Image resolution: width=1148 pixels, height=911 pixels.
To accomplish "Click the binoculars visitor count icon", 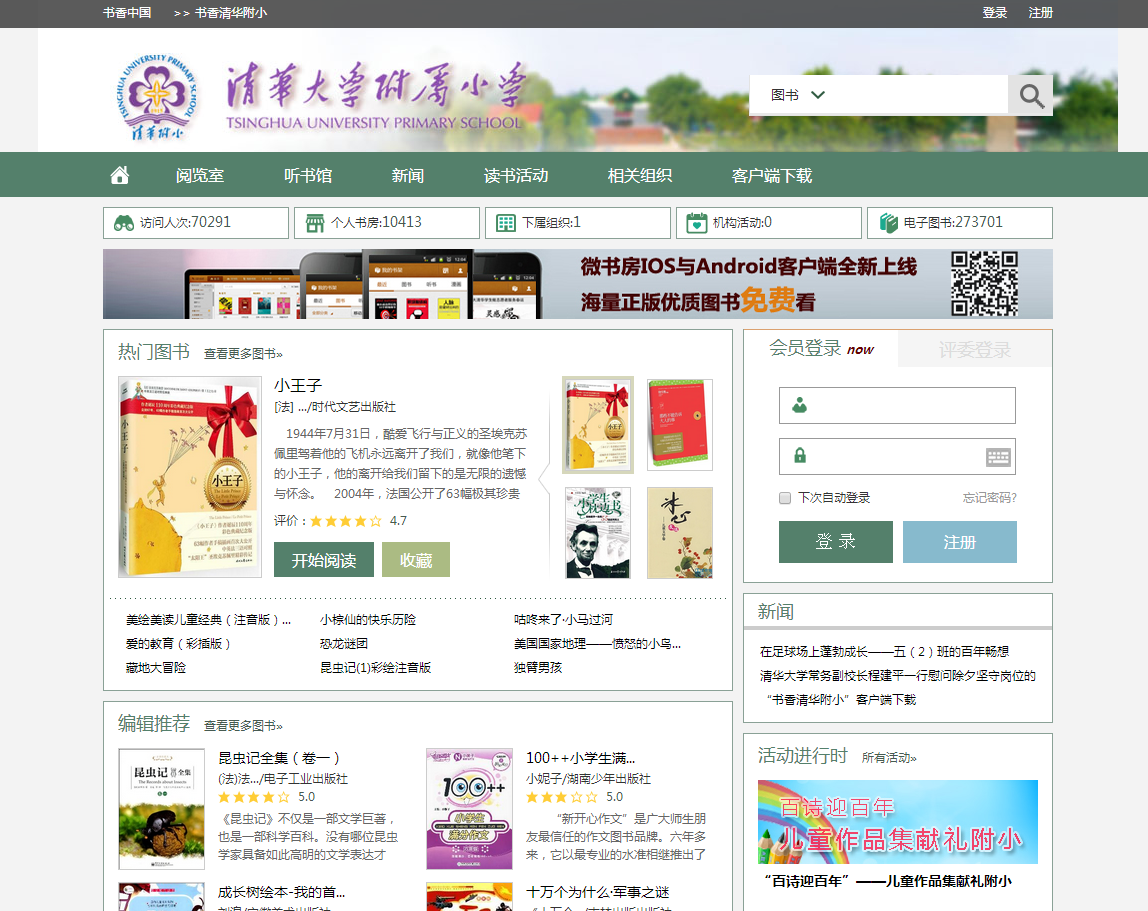I will (x=124, y=223).
